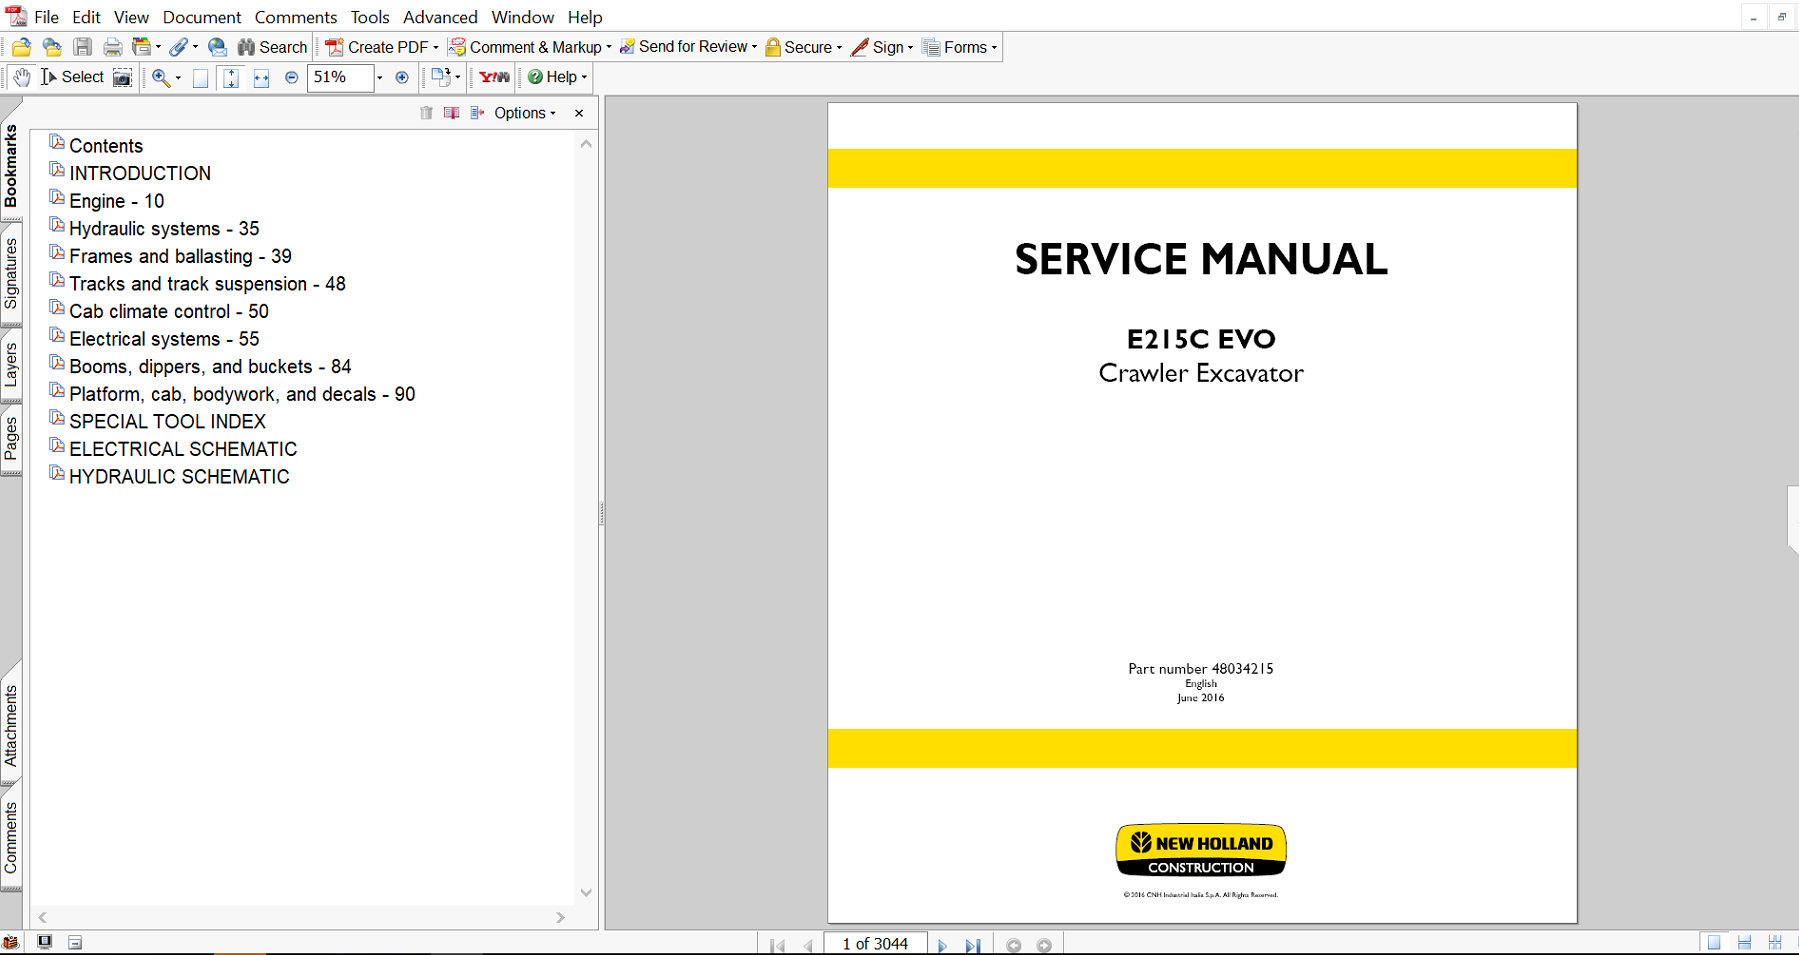Image resolution: width=1799 pixels, height=955 pixels.
Task: Click the Previous View back arrow
Action: coord(1014,945)
